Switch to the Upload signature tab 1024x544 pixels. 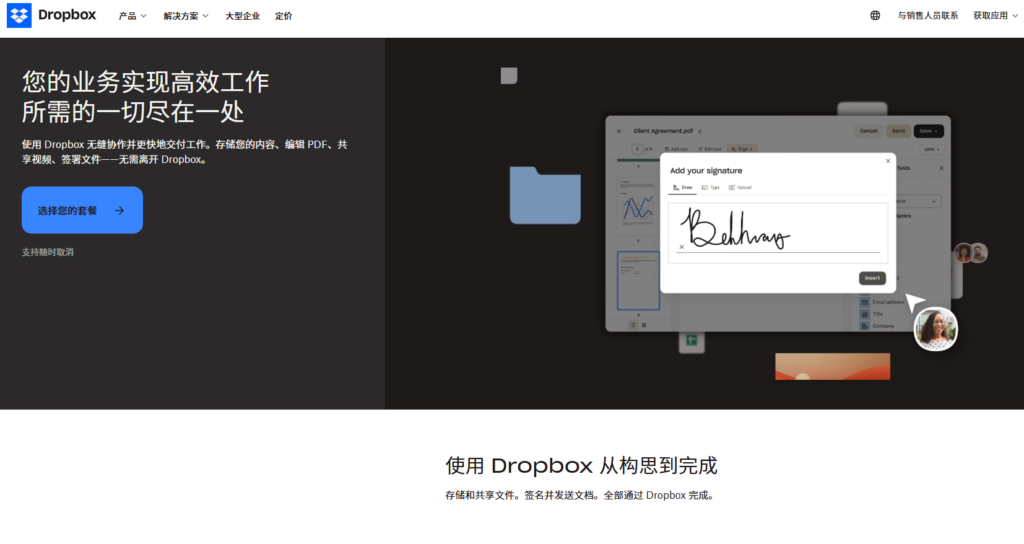pos(740,187)
